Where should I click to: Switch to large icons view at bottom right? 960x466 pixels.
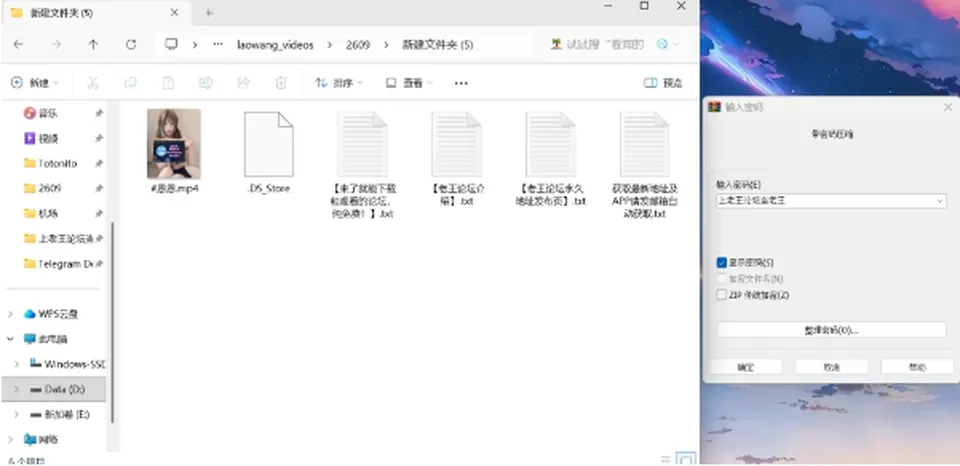(x=685, y=459)
